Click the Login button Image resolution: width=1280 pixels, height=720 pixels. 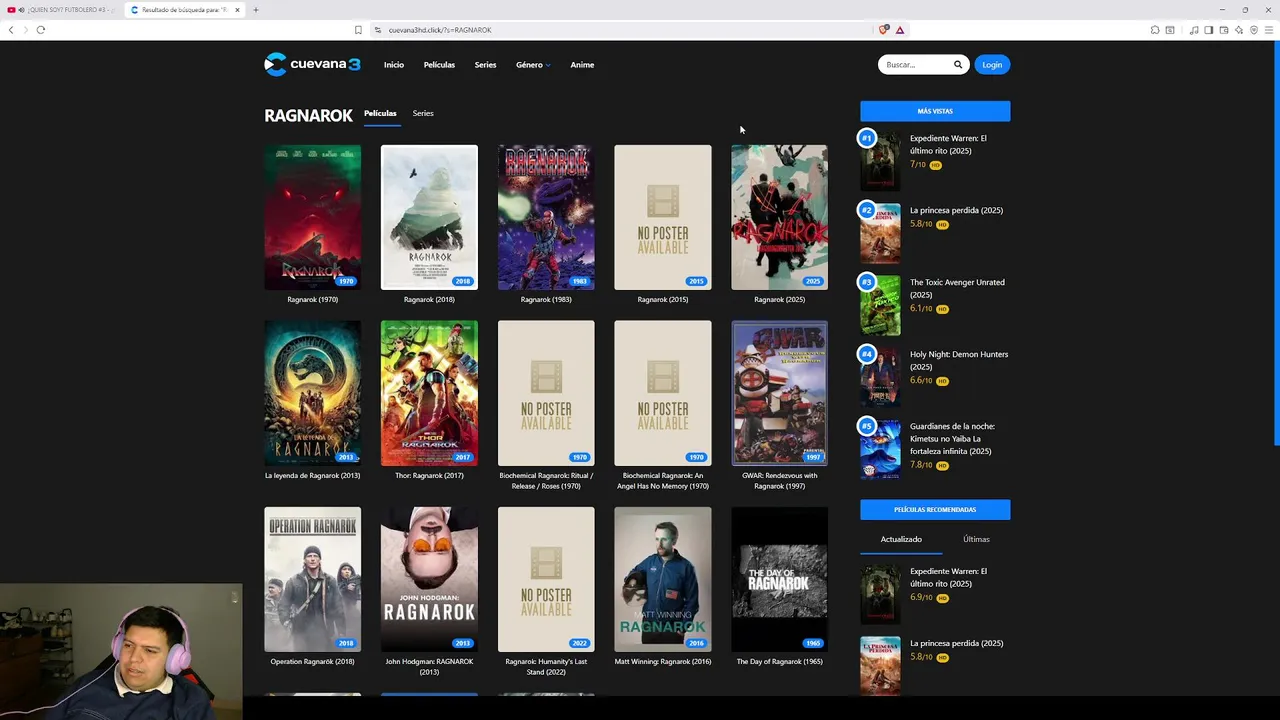[x=992, y=65]
